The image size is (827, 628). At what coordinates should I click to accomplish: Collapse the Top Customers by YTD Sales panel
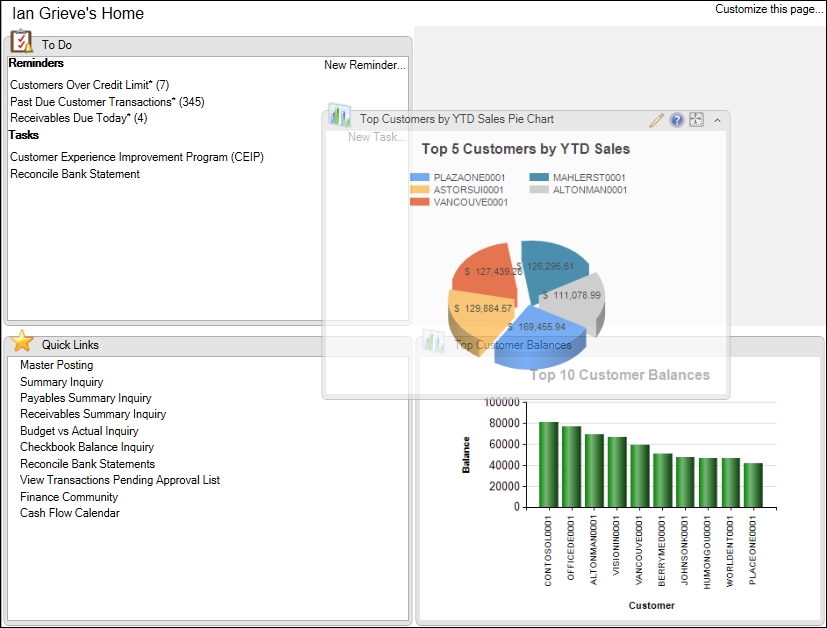coord(717,120)
